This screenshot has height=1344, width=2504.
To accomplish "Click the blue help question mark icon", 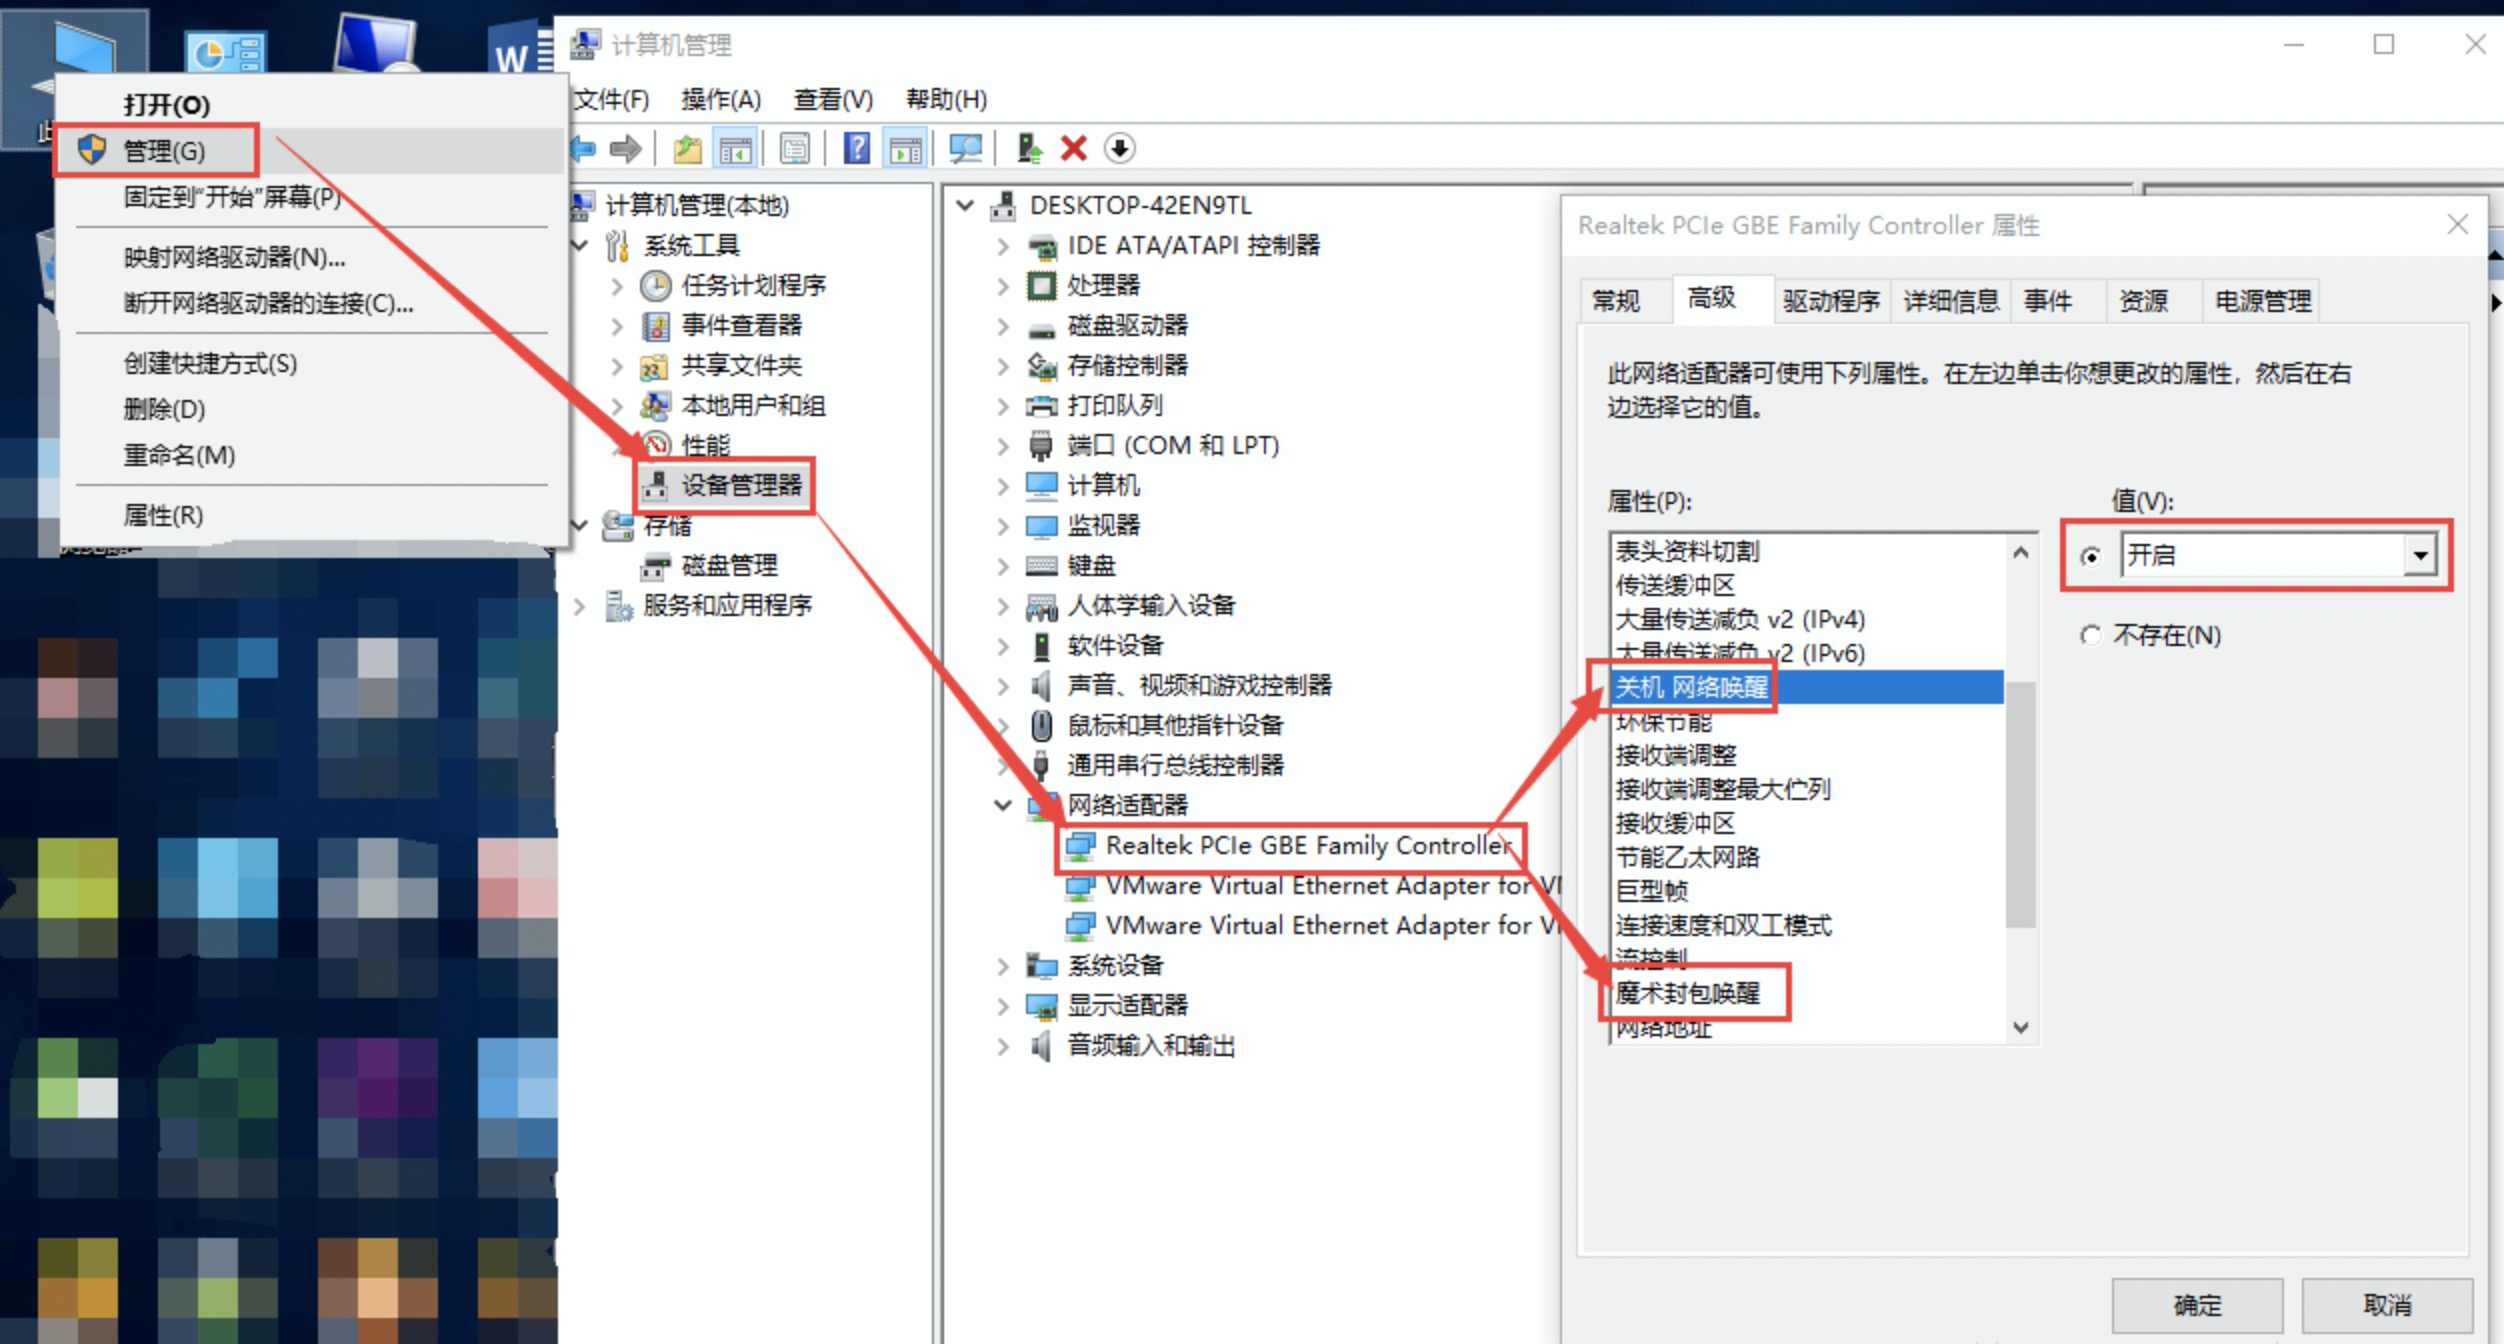I will tap(856, 149).
